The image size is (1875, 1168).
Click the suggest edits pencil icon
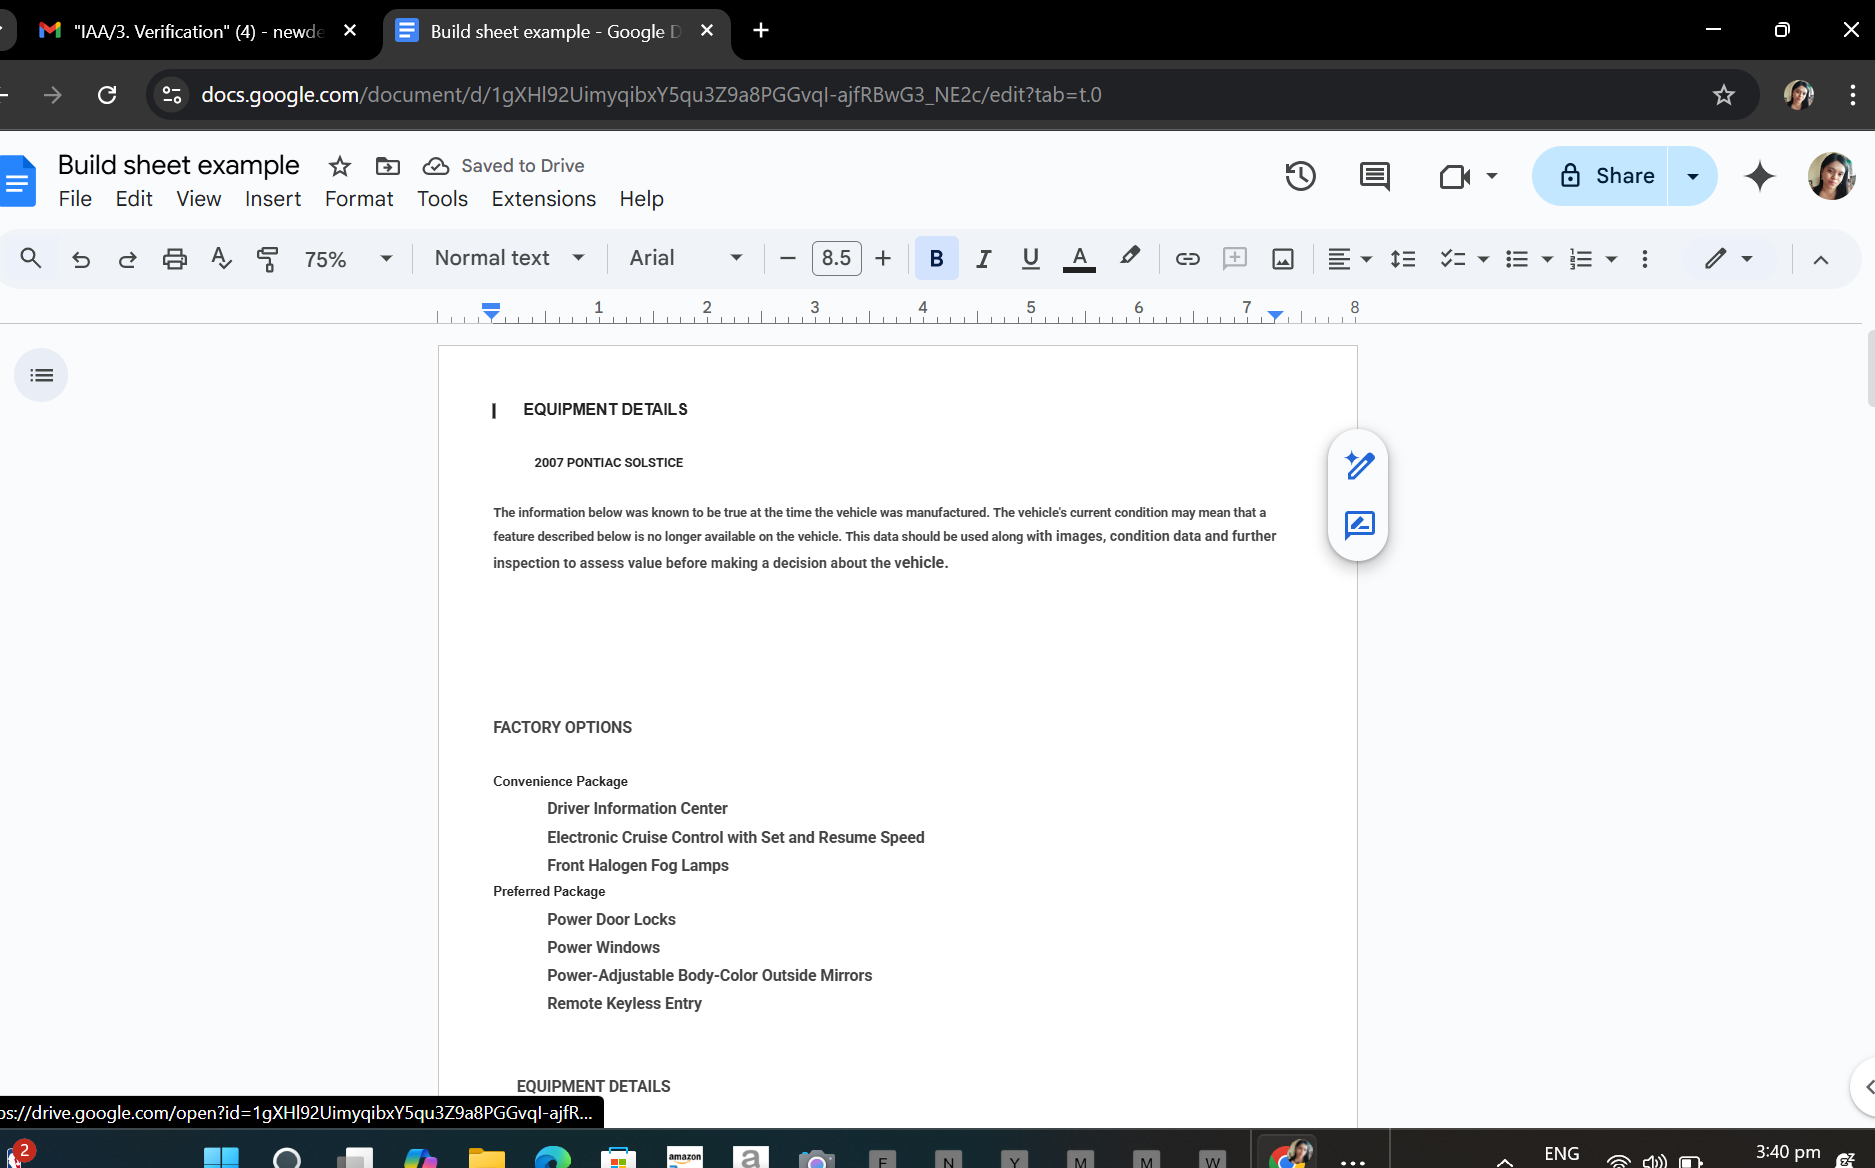[1360, 465]
